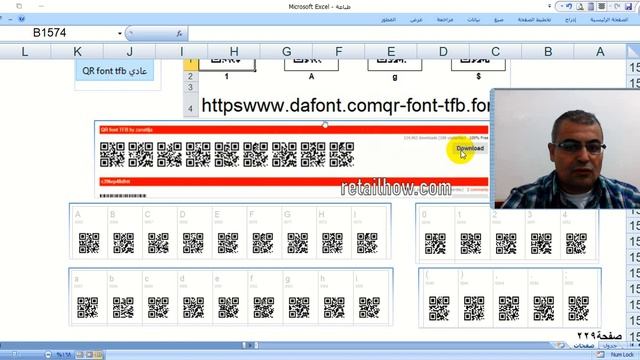Select column header E
This screenshot has width=640, height=360.
(x=391, y=51)
